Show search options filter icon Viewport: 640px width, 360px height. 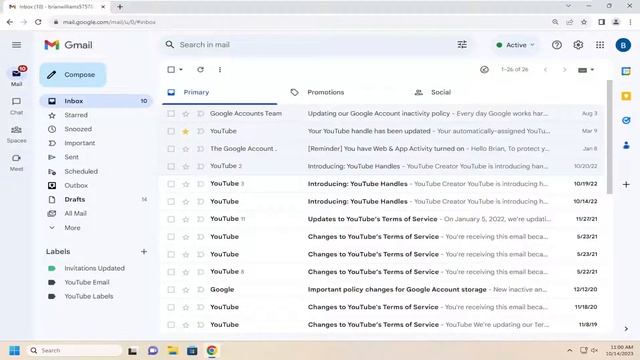pyautogui.click(x=462, y=45)
